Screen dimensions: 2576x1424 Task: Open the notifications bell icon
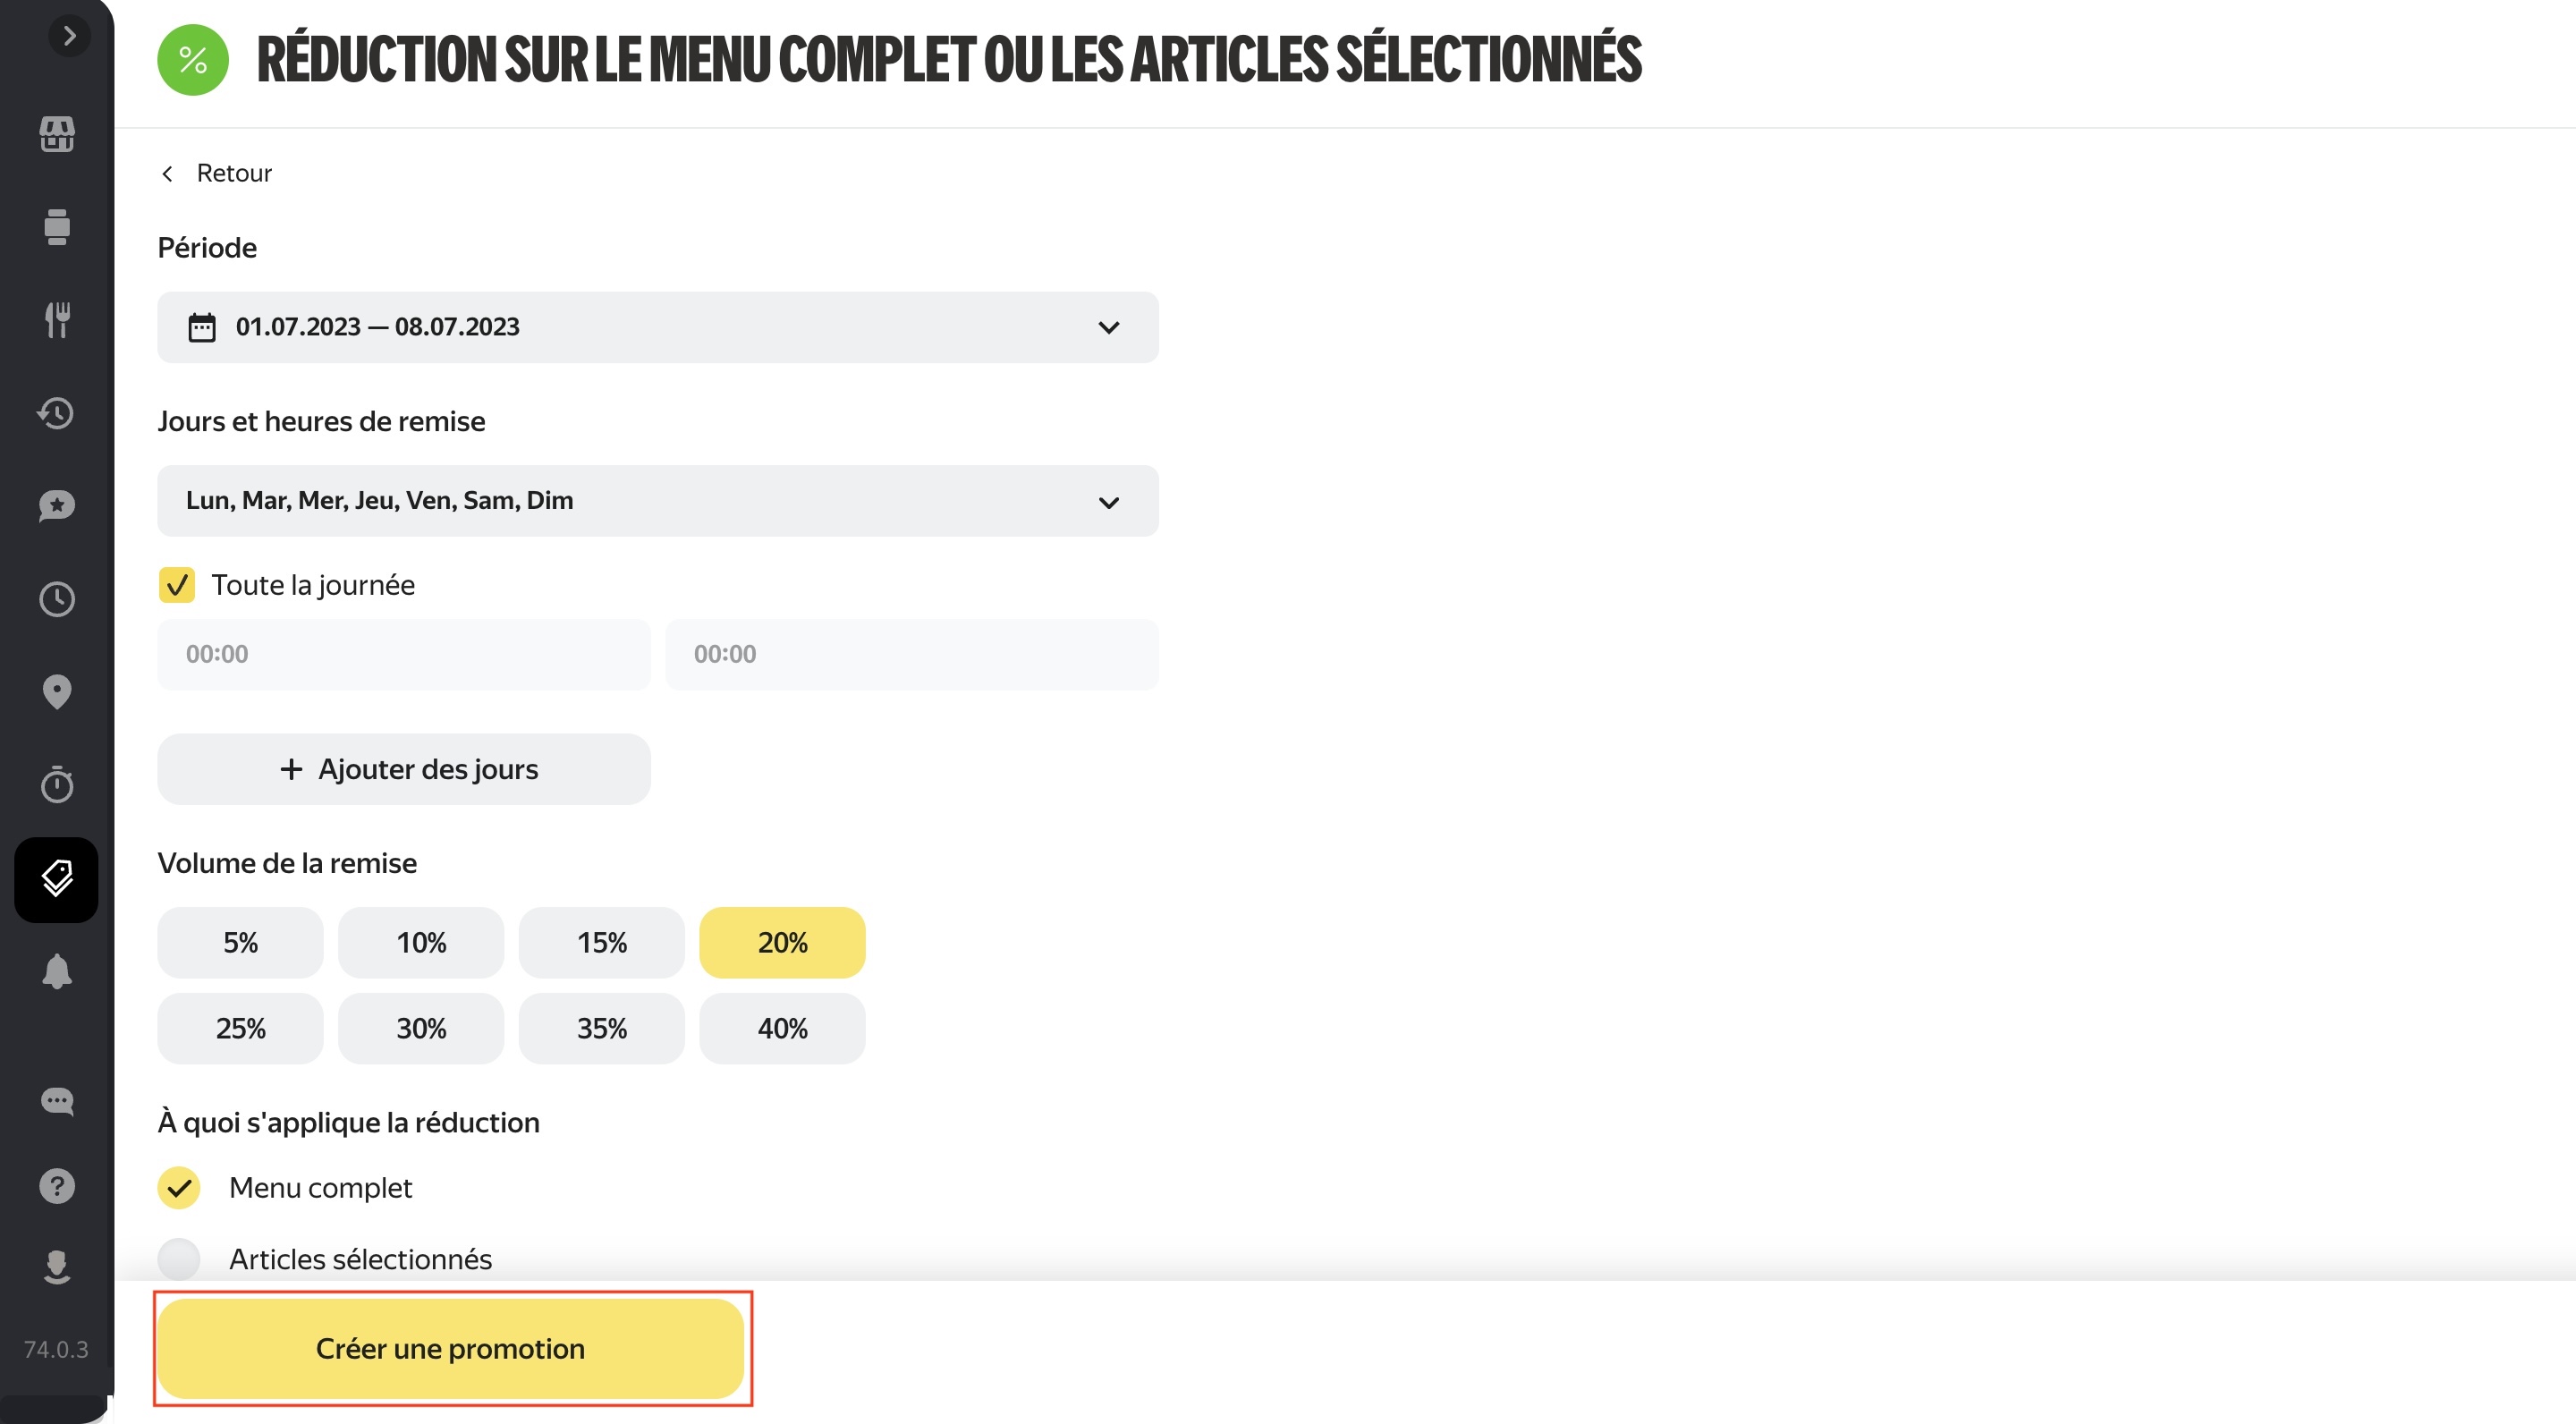click(57, 971)
